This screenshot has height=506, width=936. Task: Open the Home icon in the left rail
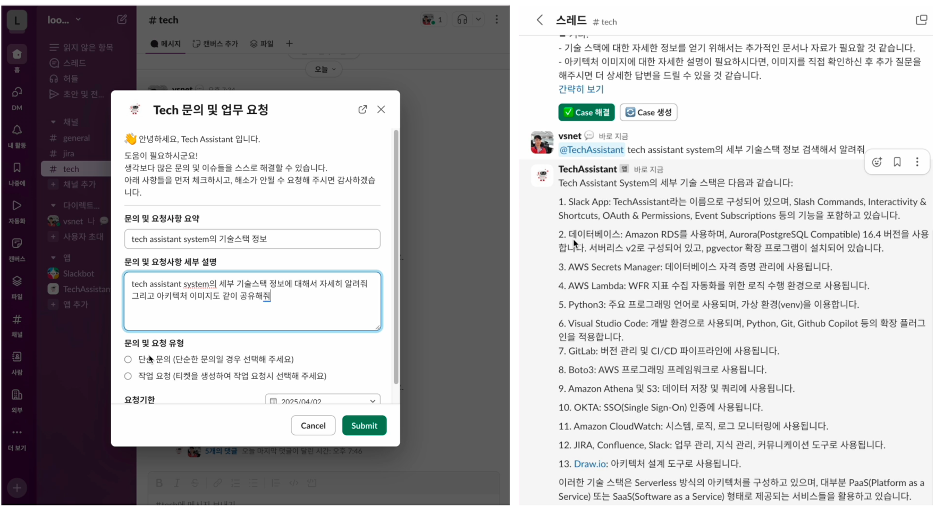pos(17,55)
